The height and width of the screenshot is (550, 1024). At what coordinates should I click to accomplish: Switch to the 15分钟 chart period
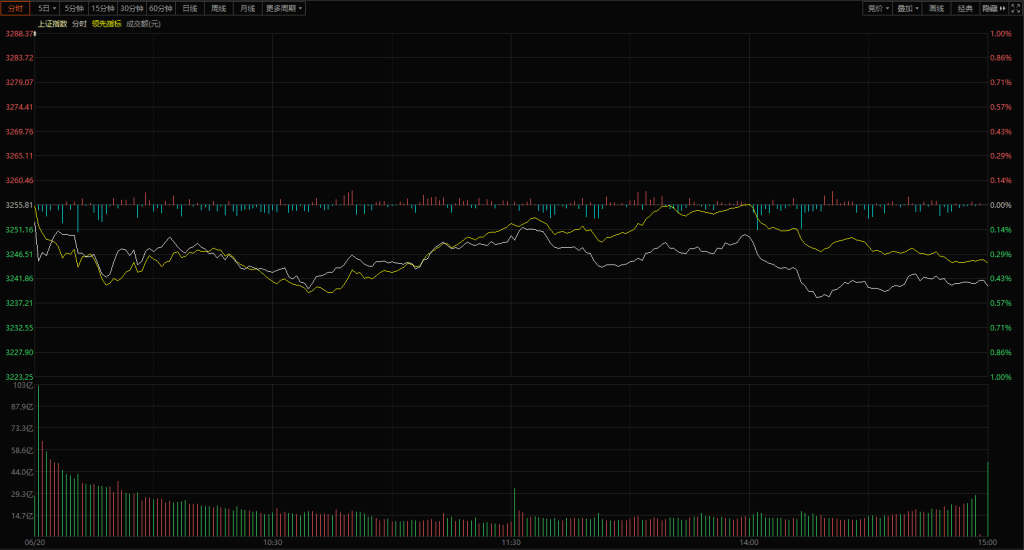[x=103, y=8]
